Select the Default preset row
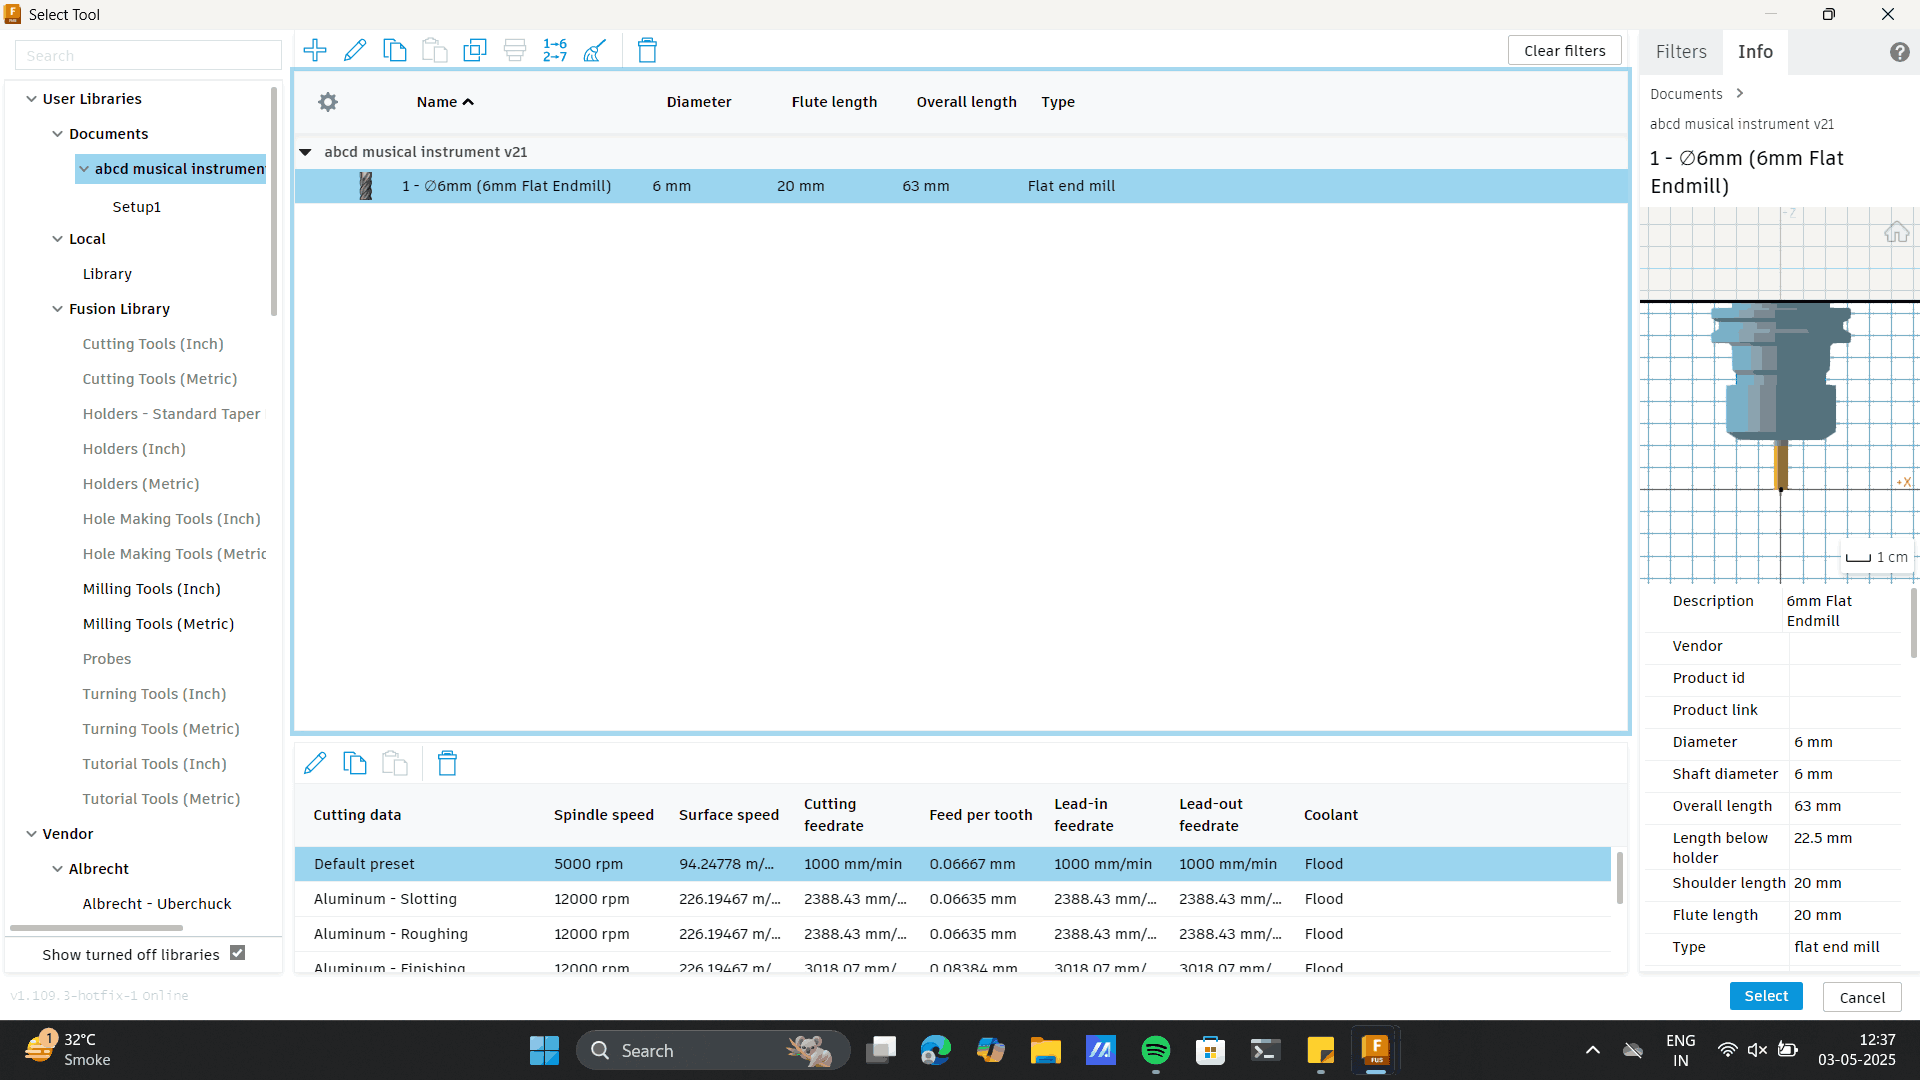The width and height of the screenshot is (1920, 1080). coord(952,864)
